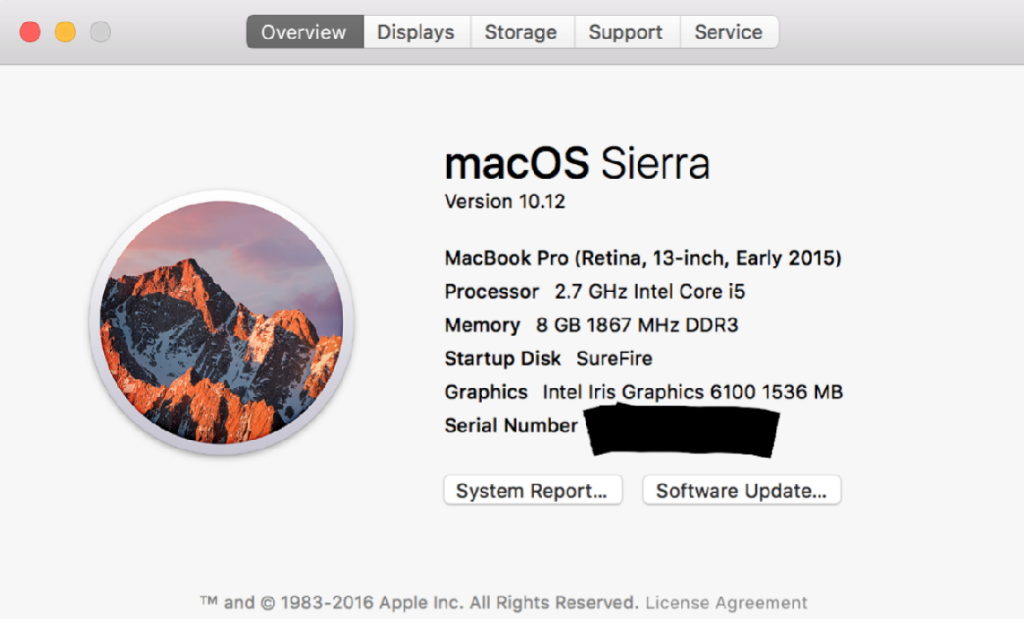Image resolution: width=1024 pixels, height=619 pixels.
Task: Click the SureFire startup disk name
Action: coord(614,358)
